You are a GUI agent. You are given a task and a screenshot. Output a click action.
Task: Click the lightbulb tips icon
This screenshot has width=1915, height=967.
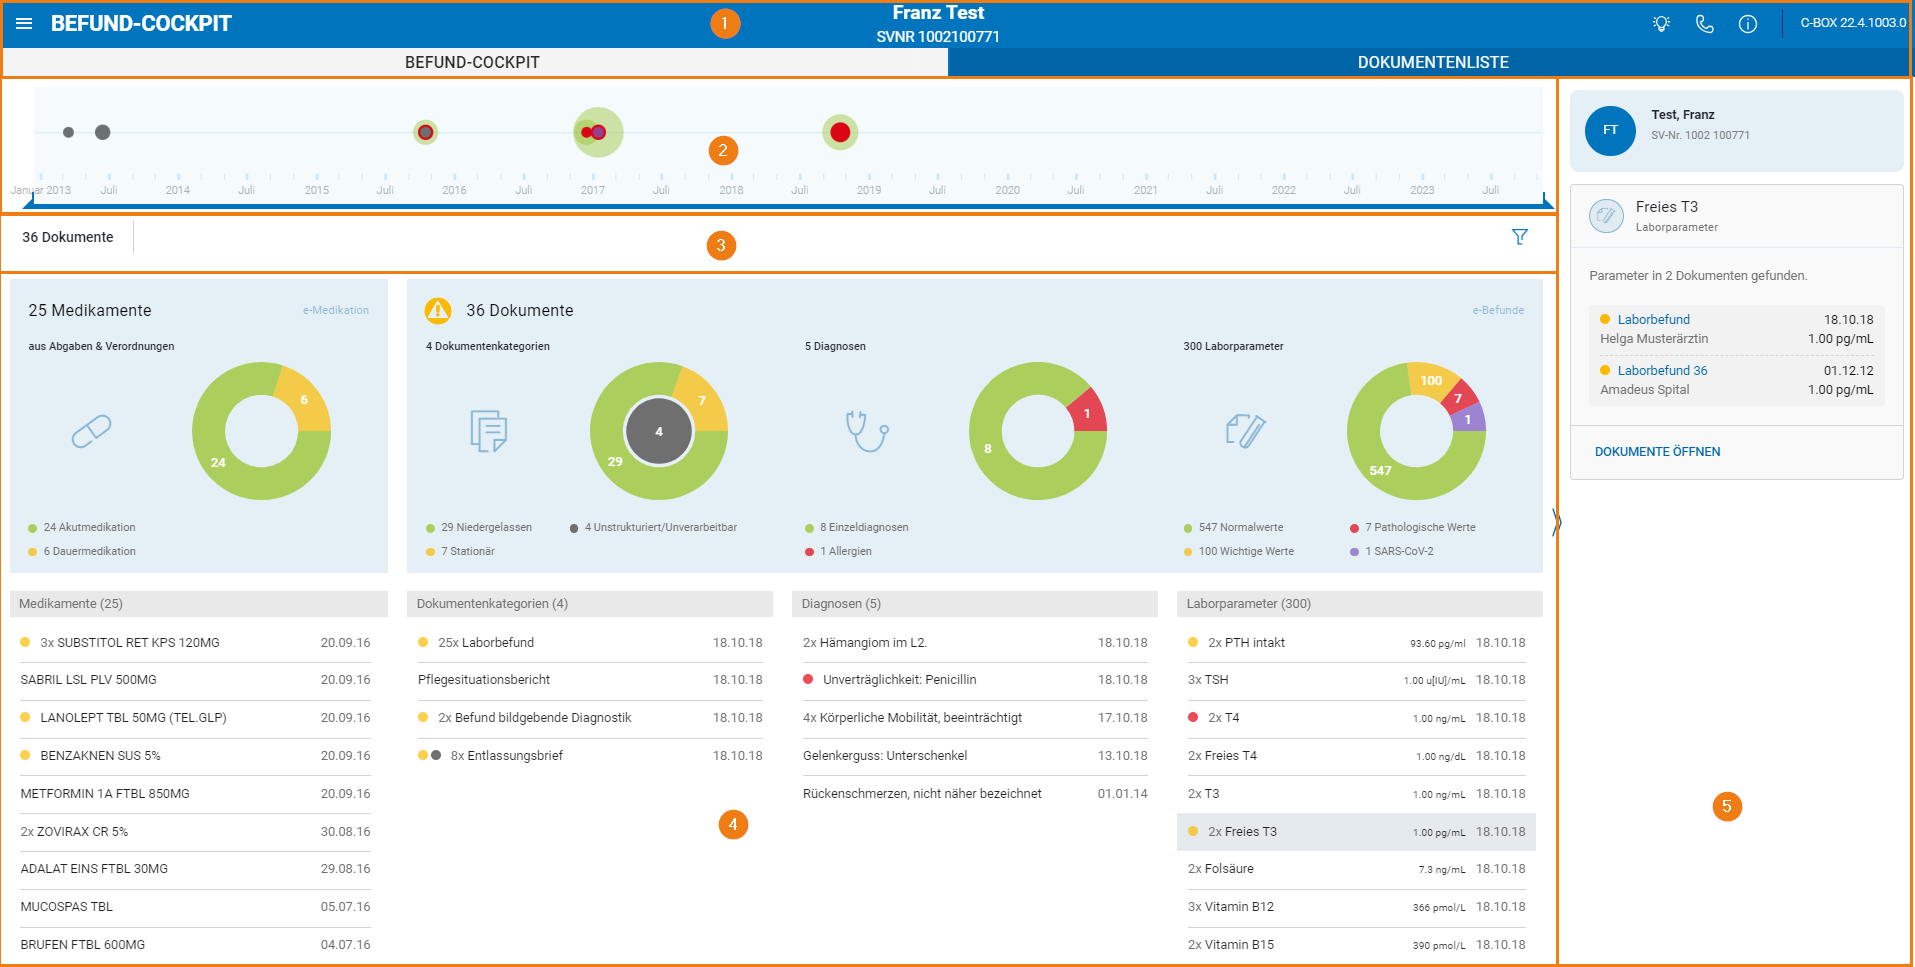(1661, 24)
